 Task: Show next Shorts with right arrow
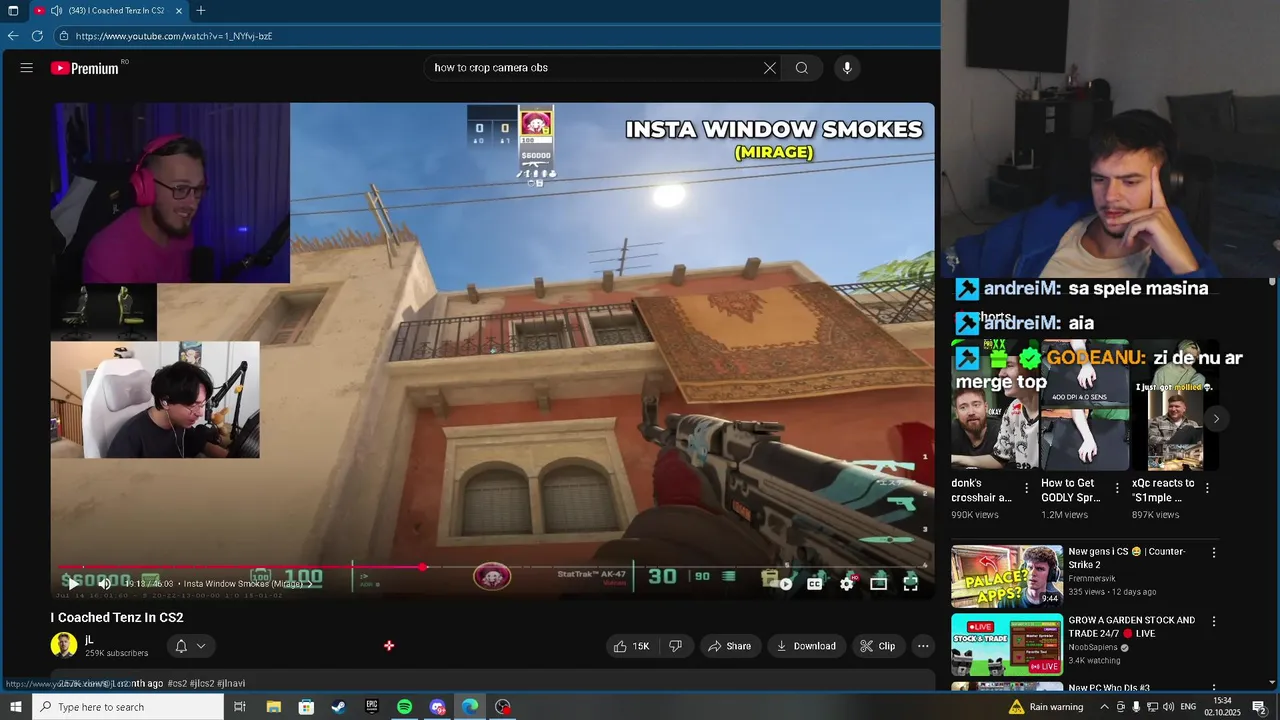tap(1216, 419)
